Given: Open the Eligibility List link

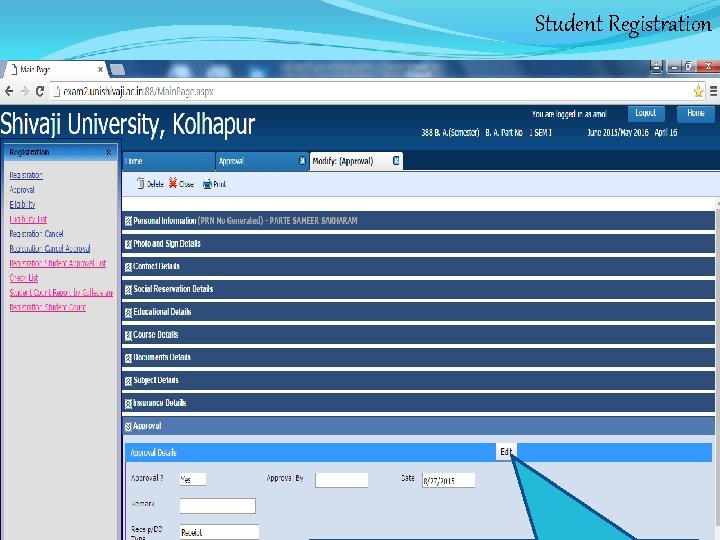Looking at the screenshot, I should [28, 219].
